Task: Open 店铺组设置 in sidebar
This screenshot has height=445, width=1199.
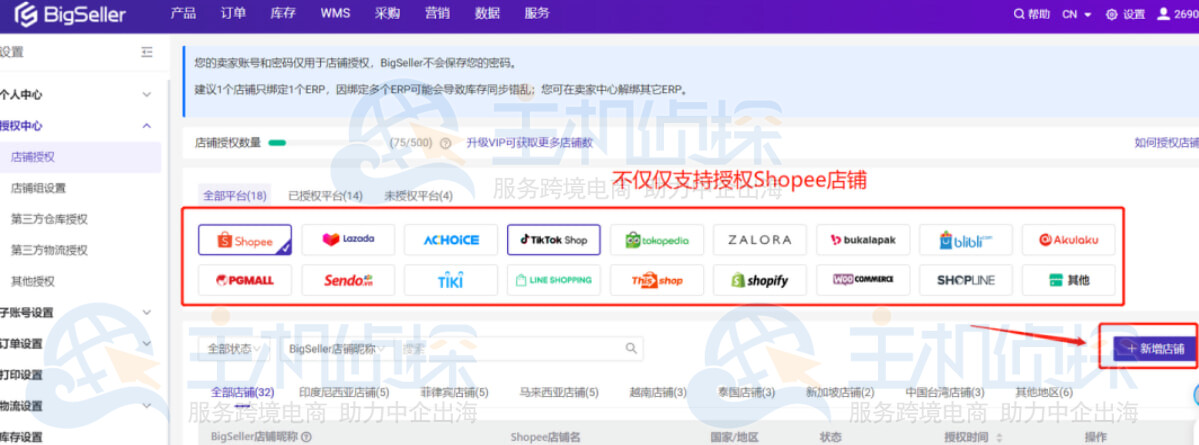Action: coord(38,188)
